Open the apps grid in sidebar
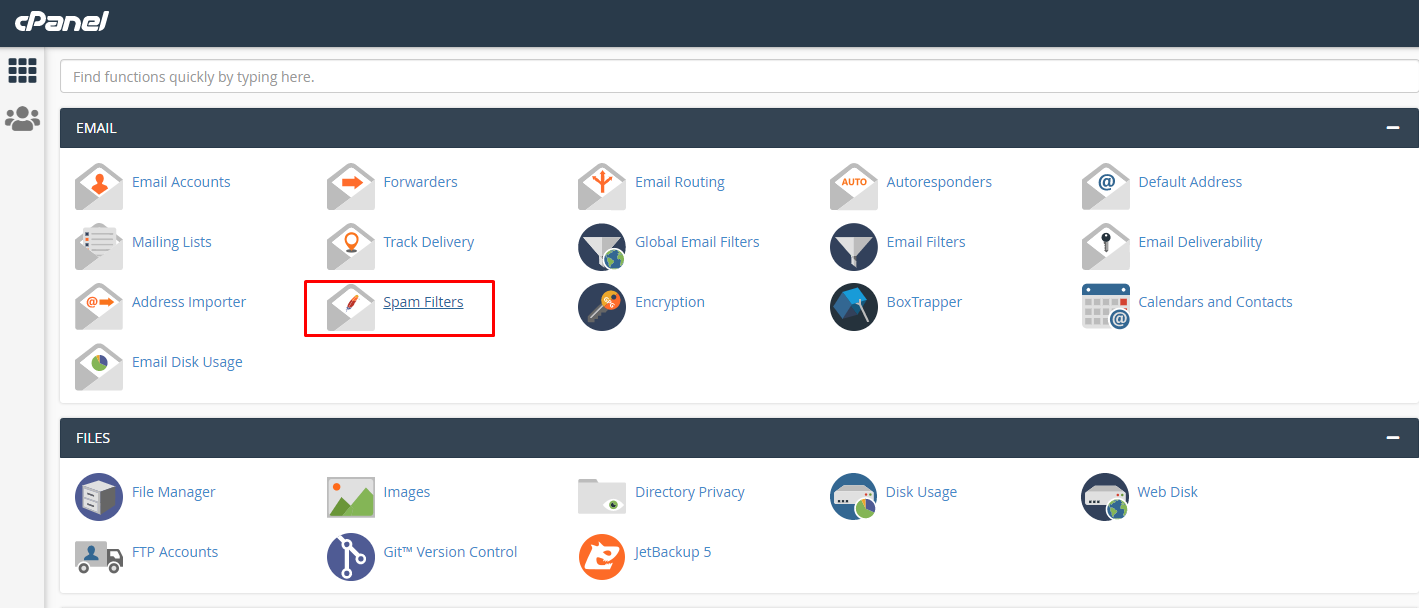The image size is (1419, 608). pyautogui.click(x=22, y=70)
